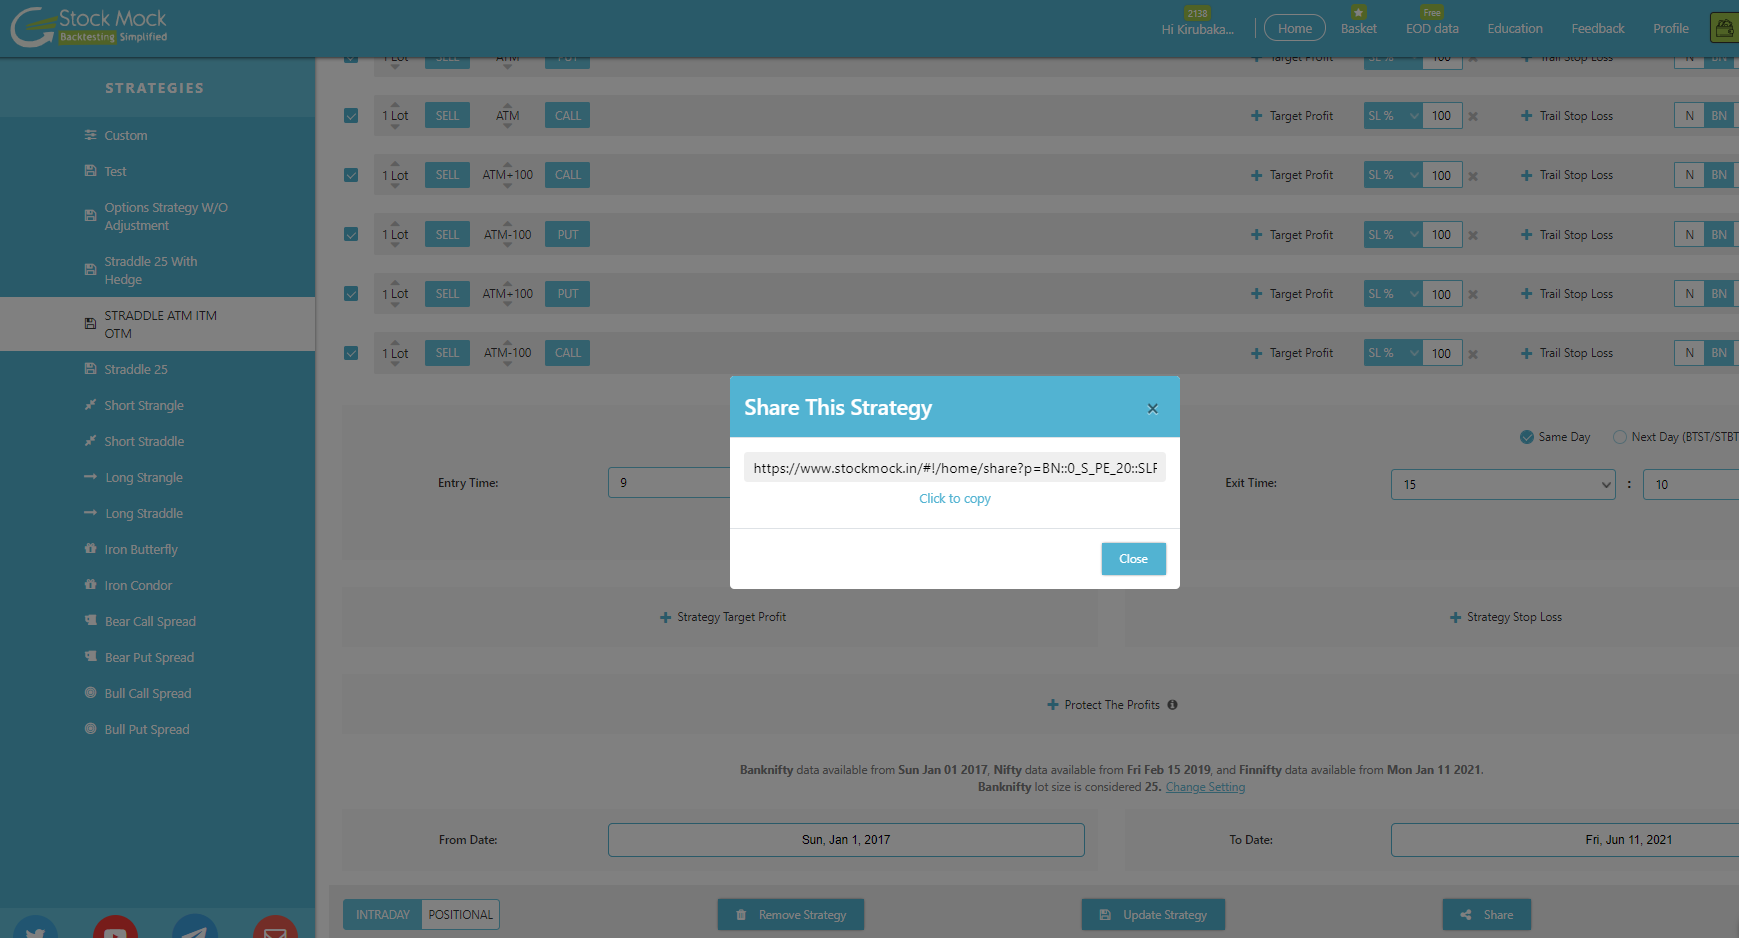Image resolution: width=1739 pixels, height=938 pixels.
Task: Open Home in the top navigation
Action: pyautogui.click(x=1295, y=28)
